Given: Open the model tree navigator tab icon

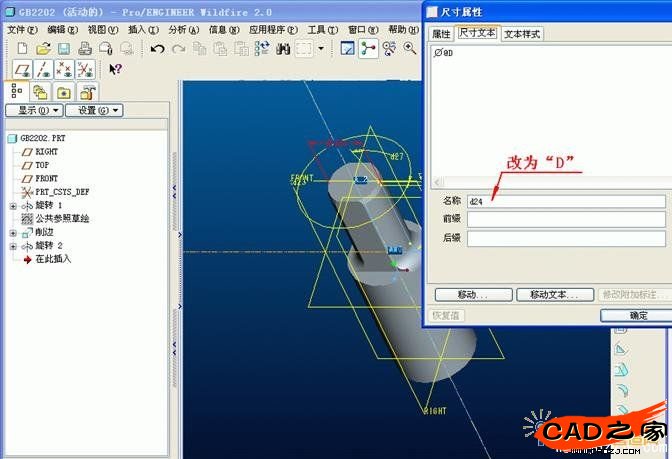Looking at the screenshot, I should [17, 92].
